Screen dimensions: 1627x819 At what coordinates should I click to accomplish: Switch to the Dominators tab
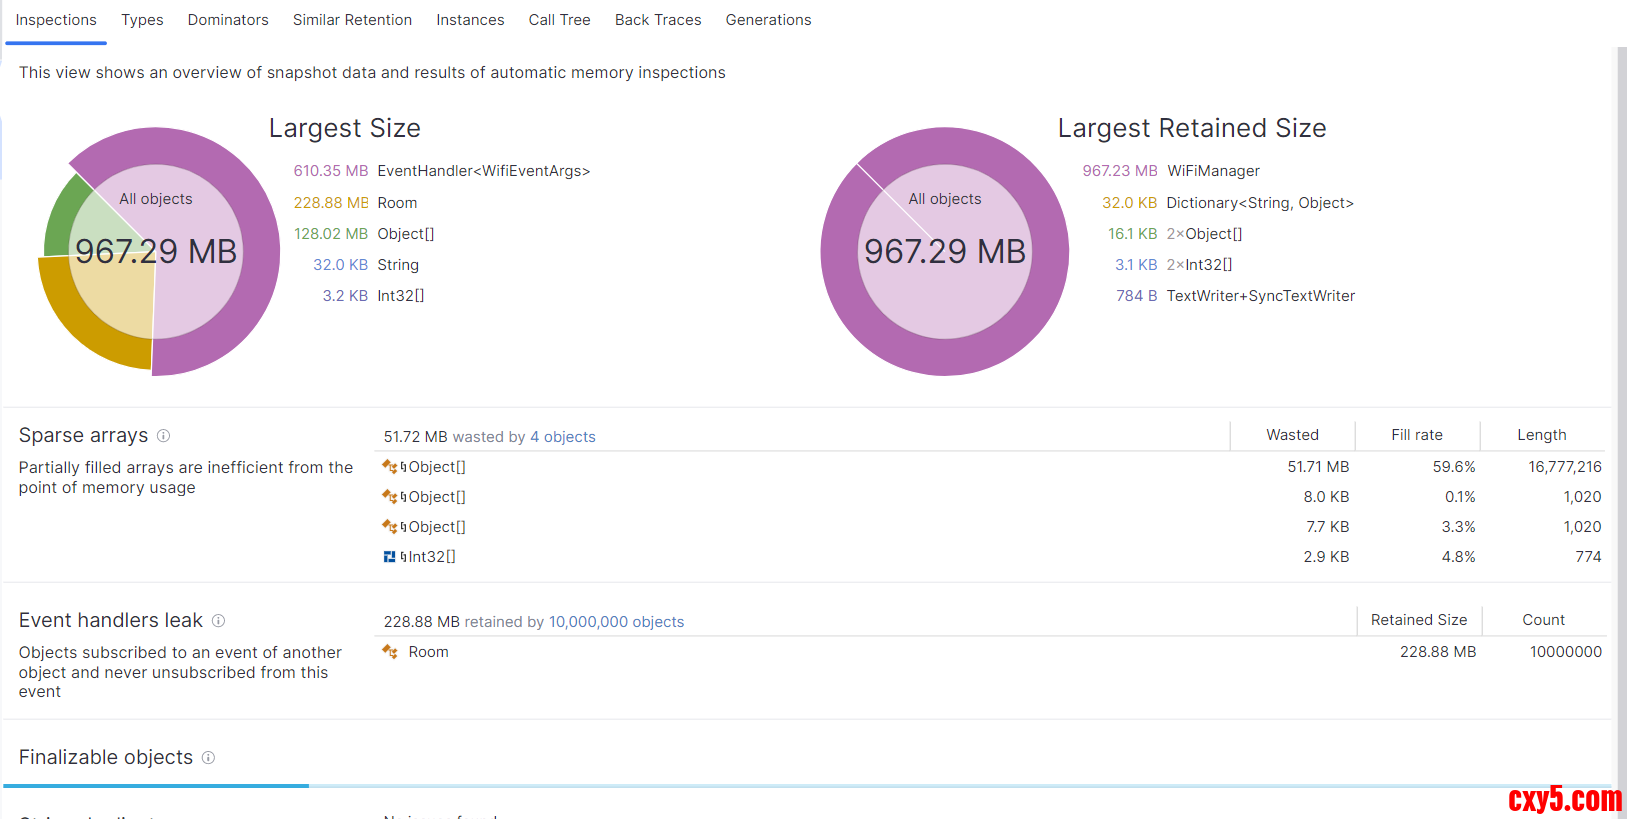[228, 20]
